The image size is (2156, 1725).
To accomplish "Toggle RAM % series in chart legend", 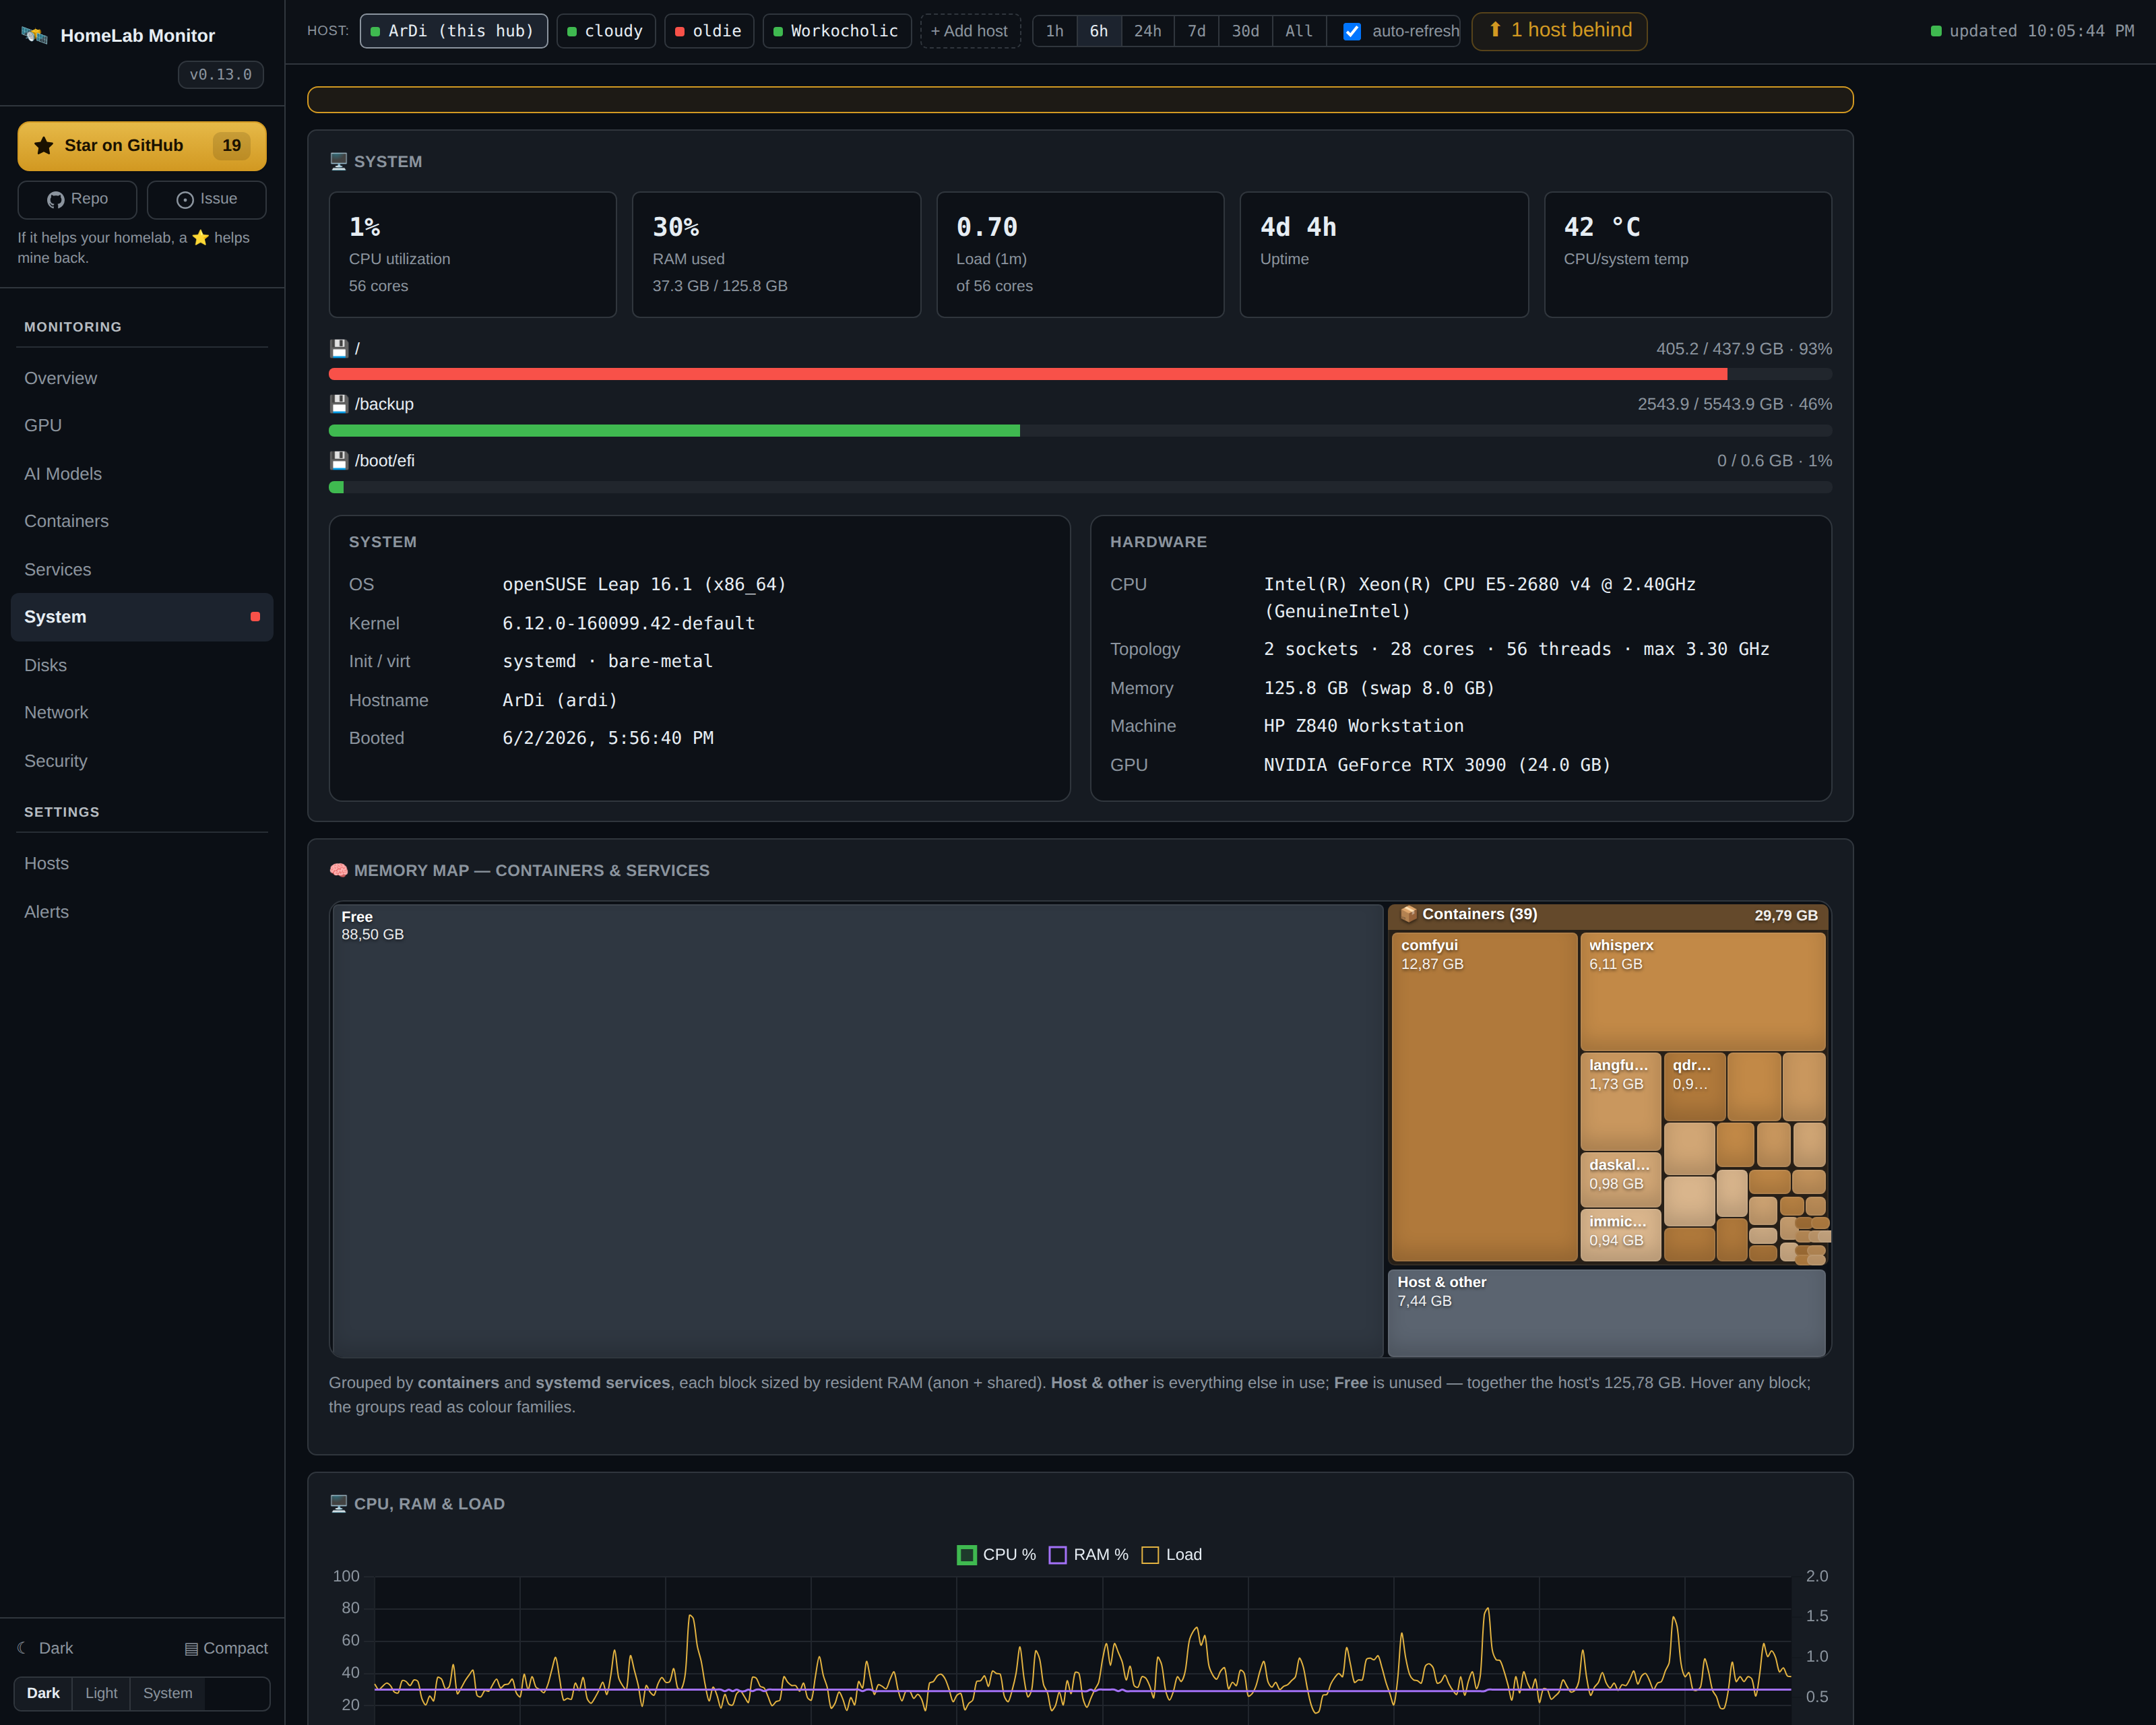I will click(x=1088, y=1555).
